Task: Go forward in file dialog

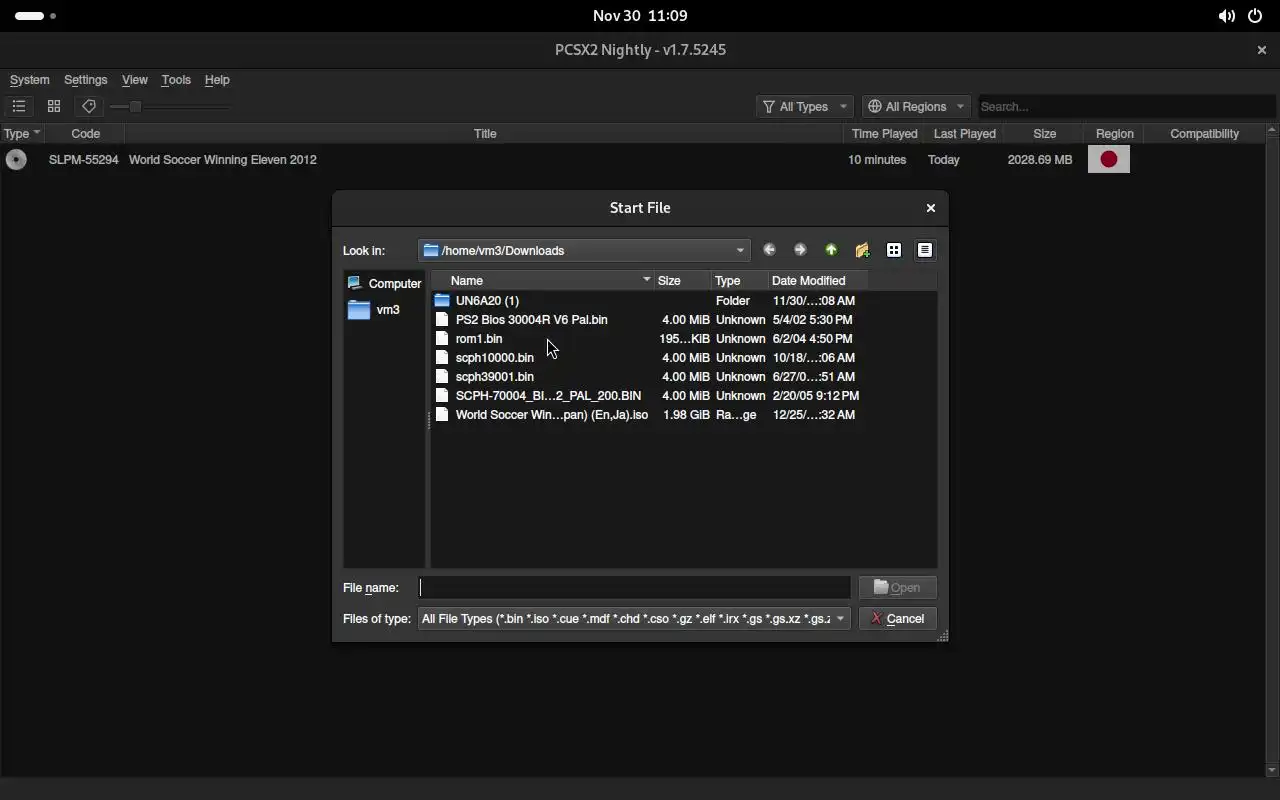Action: click(x=800, y=250)
